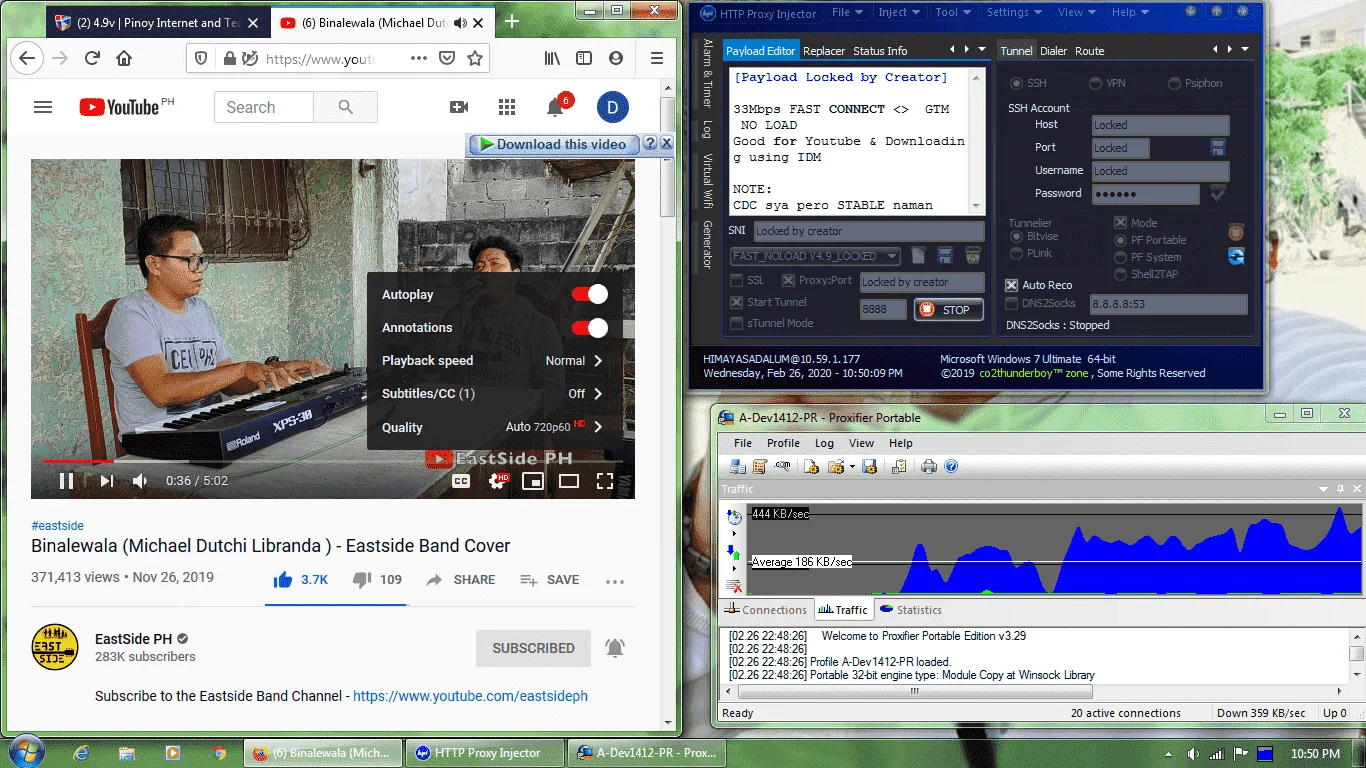Viewport: 1366px width, 768px height.
Task: Toggle Annotations switch off
Action: [589, 327]
